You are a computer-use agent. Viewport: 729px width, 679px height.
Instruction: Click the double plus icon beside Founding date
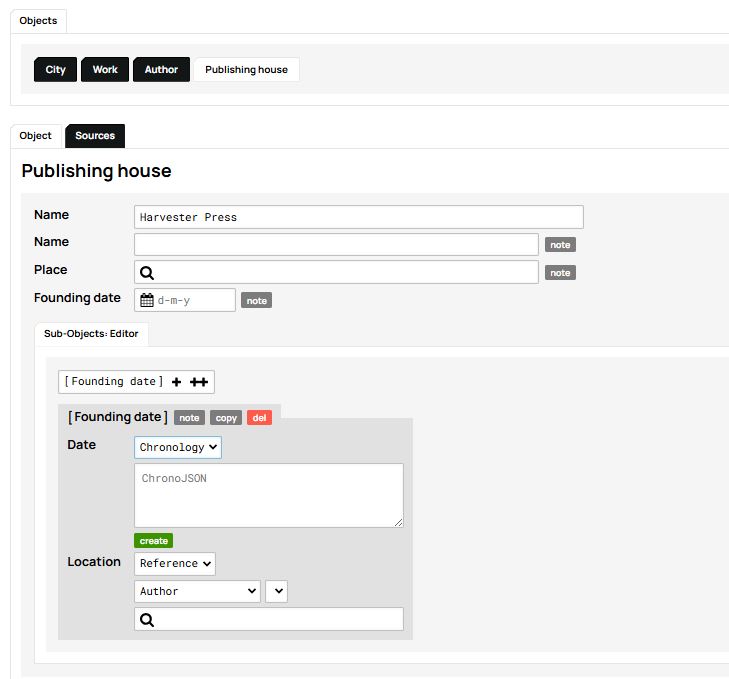[x=199, y=382]
